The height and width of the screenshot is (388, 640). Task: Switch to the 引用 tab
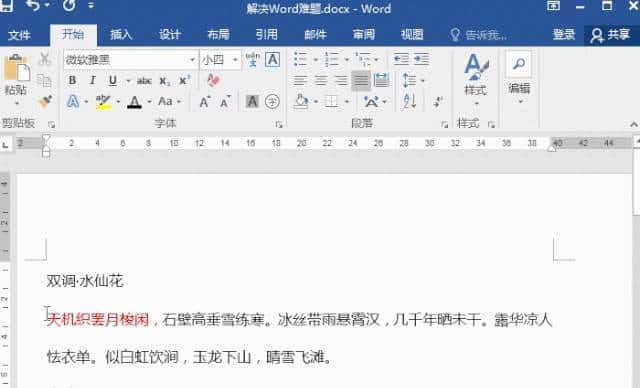coord(267,35)
